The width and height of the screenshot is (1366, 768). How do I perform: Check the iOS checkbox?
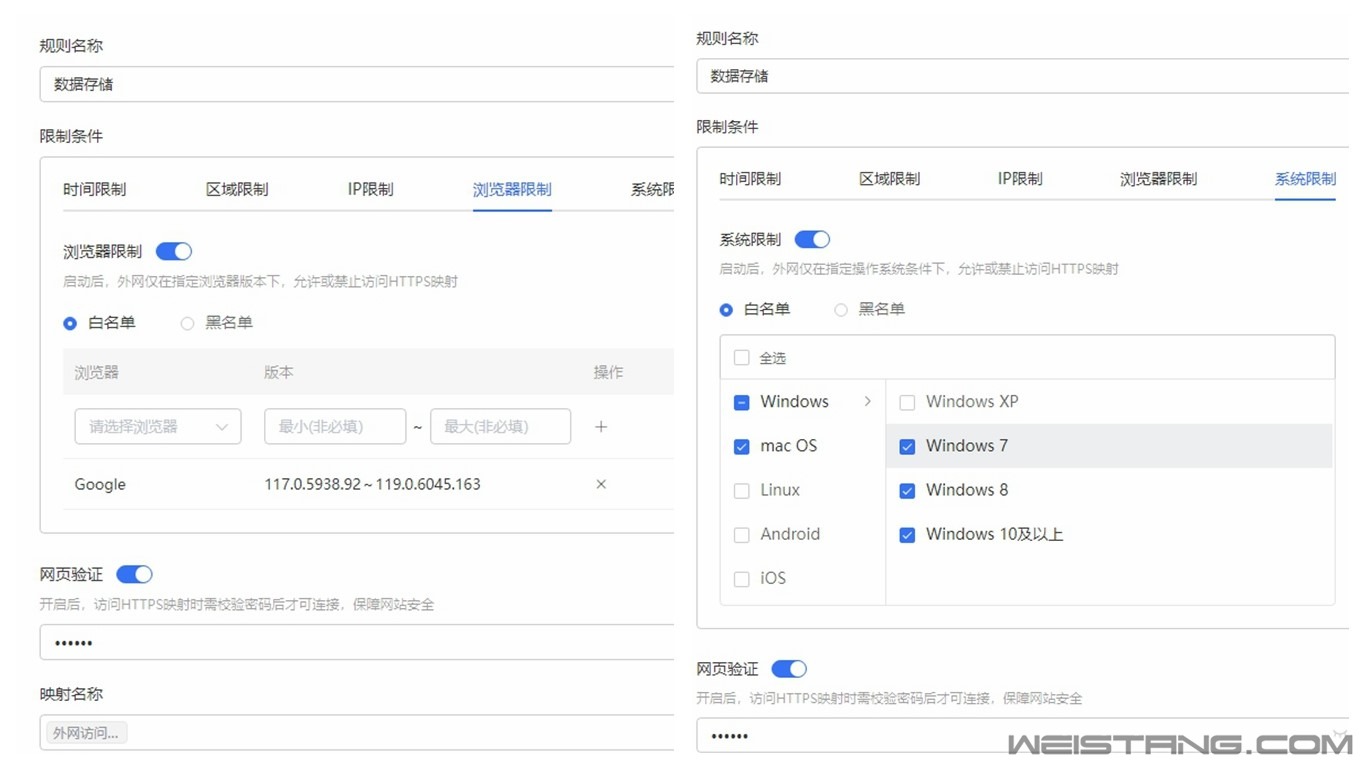(741, 578)
